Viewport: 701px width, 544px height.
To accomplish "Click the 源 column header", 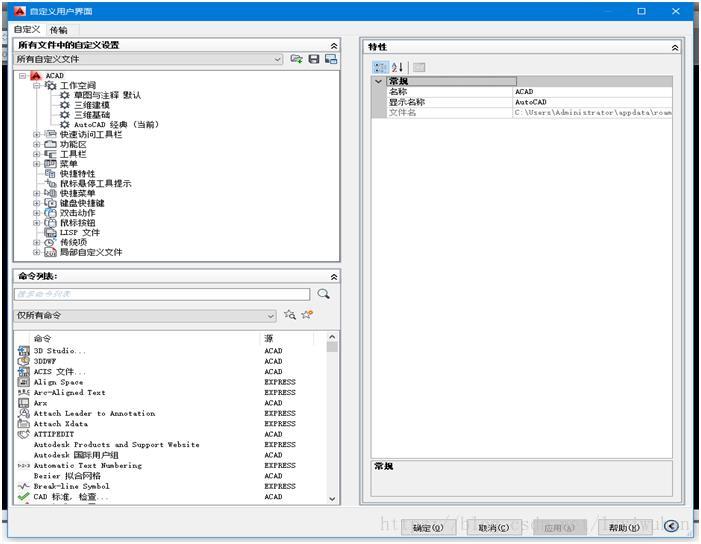I will [x=287, y=338].
